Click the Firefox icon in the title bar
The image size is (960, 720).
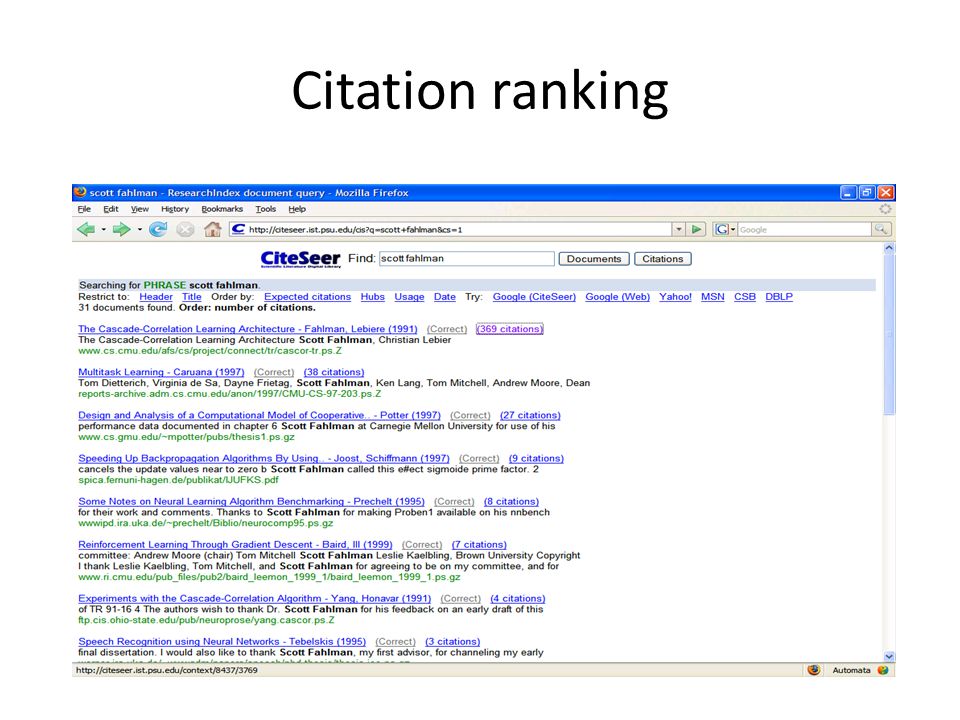[x=80, y=192]
